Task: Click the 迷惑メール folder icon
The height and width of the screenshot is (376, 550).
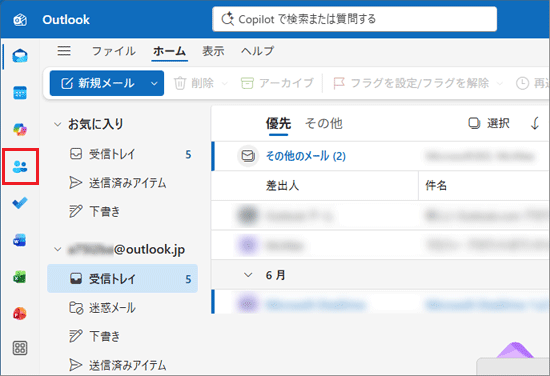Action: [76, 308]
